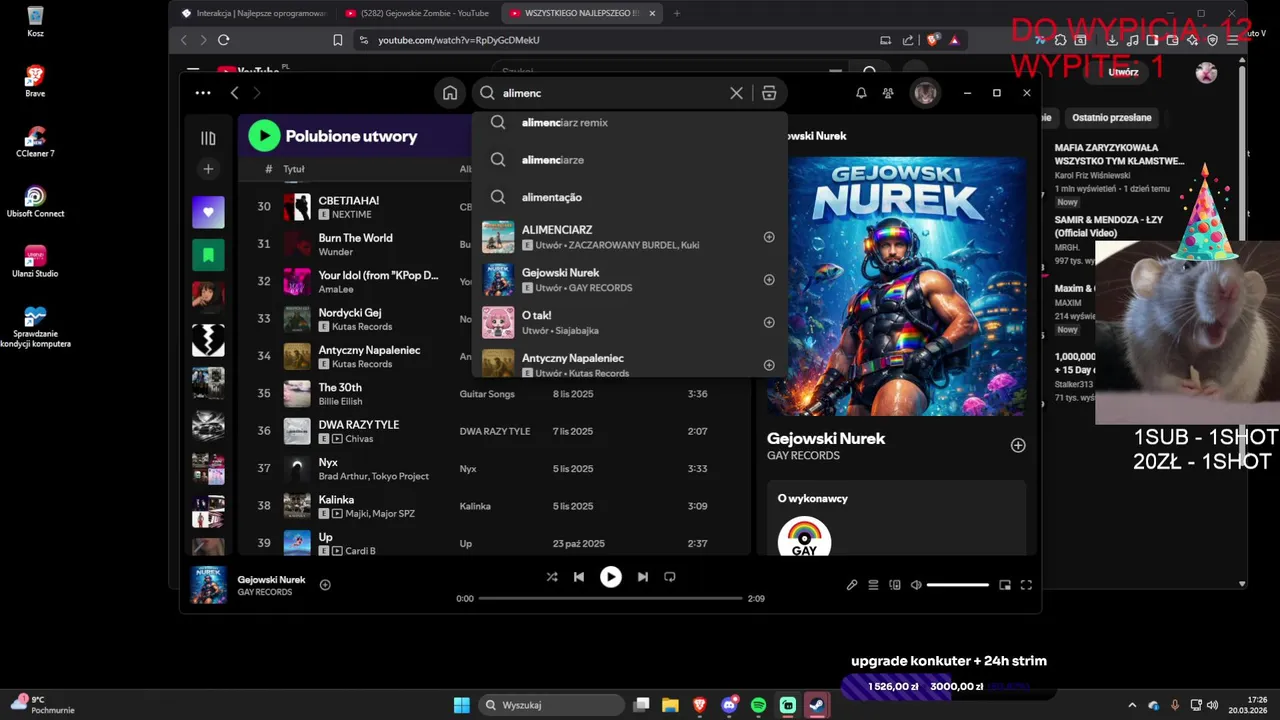Select 'Ostatnio przesłane' chip on YouTube
Image resolution: width=1280 pixels, height=720 pixels.
[1111, 117]
